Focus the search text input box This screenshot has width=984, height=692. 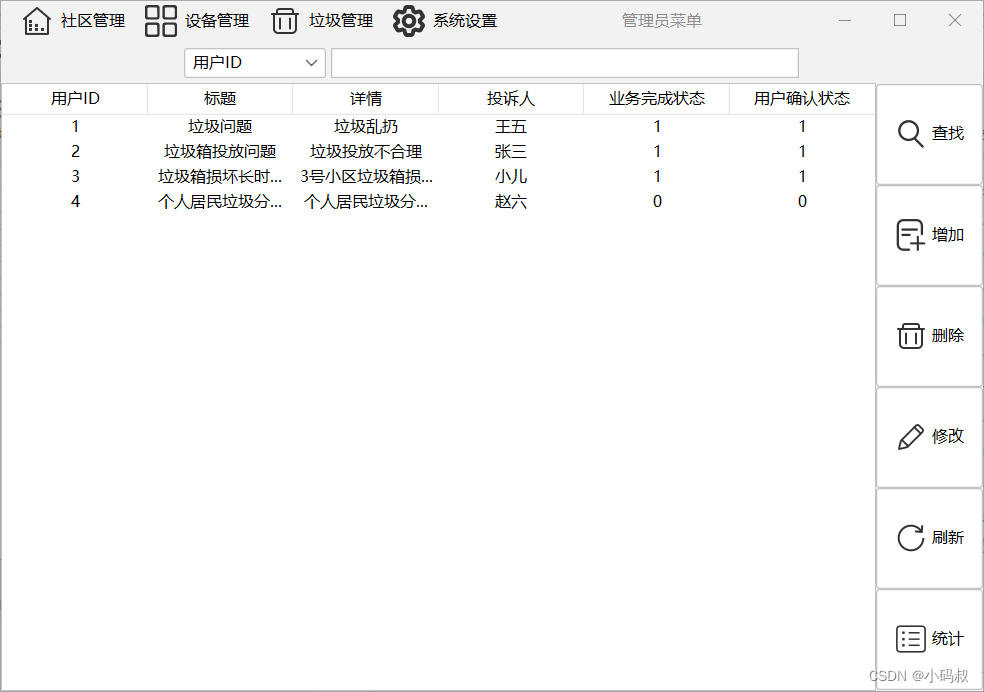pyautogui.click(x=565, y=63)
